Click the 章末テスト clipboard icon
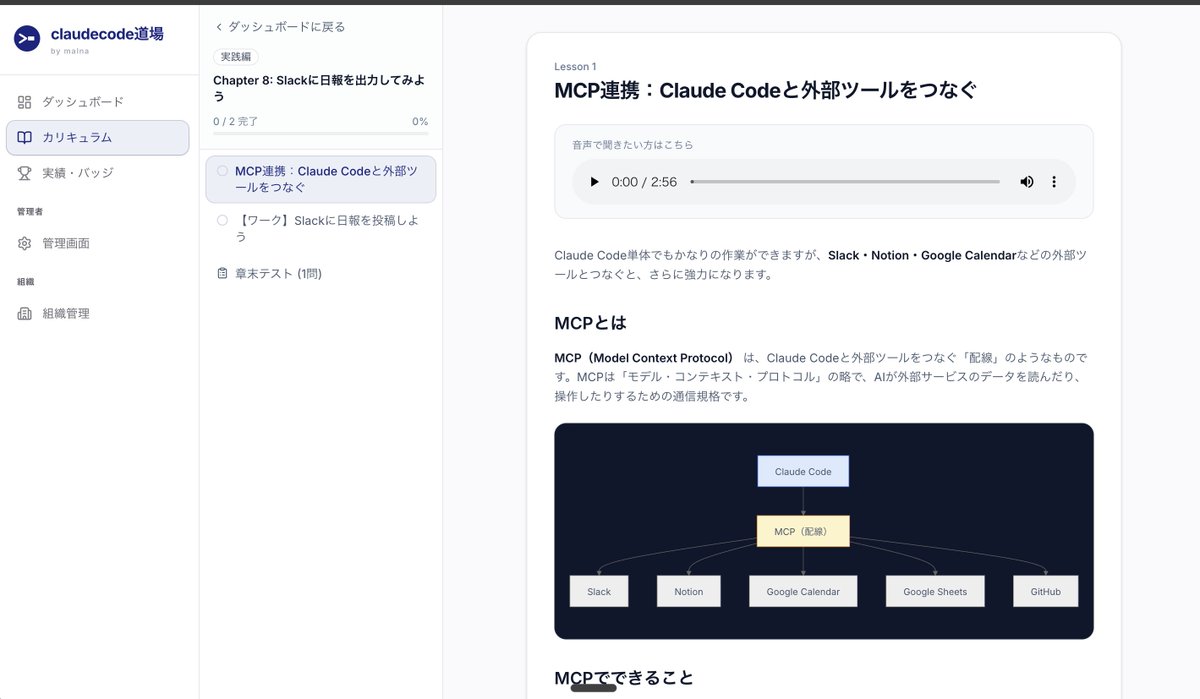1200x699 pixels. point(222,273)
